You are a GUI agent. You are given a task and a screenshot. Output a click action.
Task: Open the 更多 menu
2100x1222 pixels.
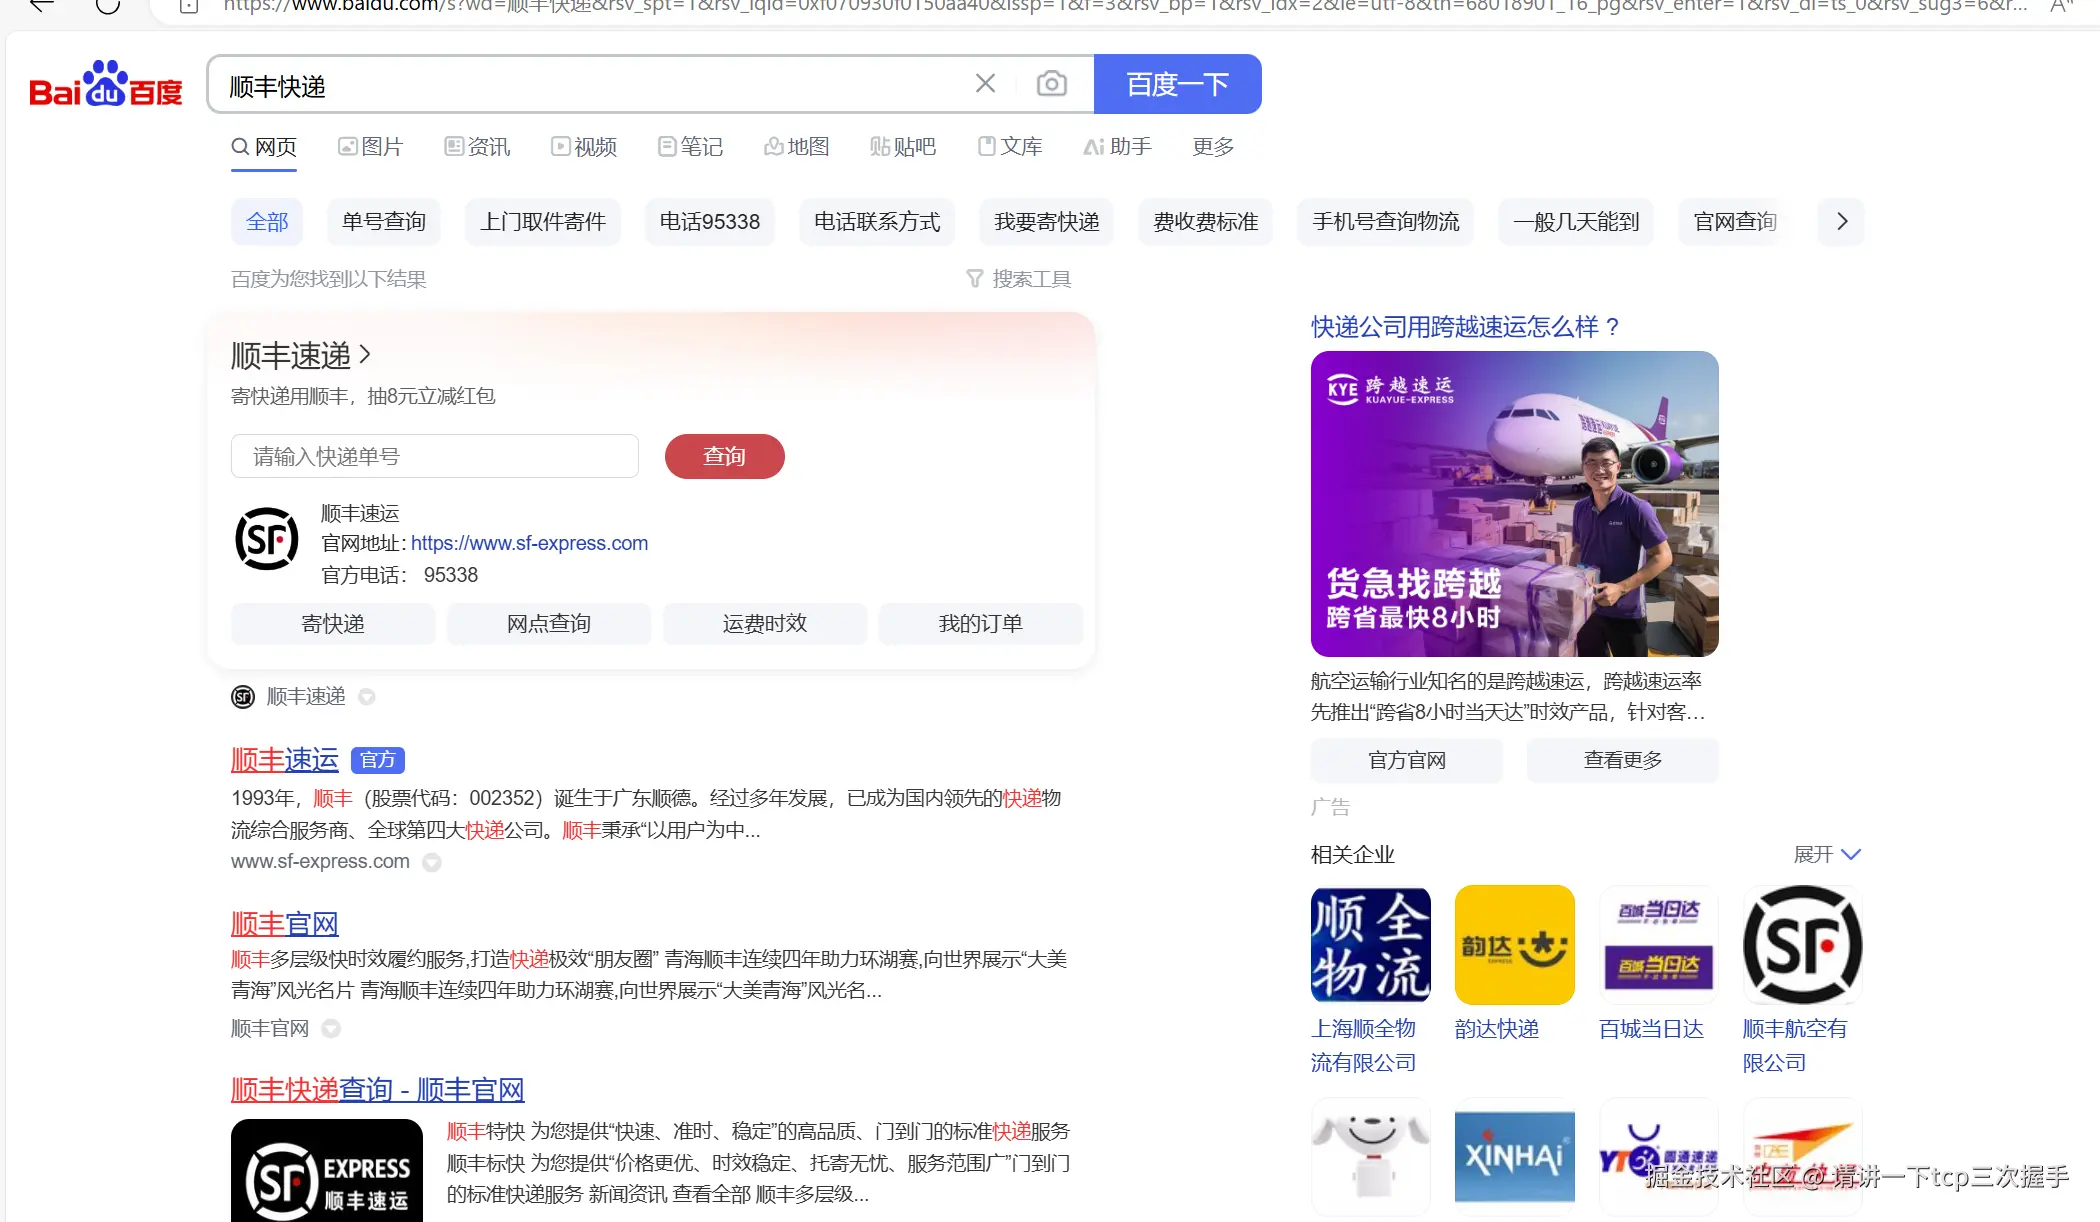pyautogui.click(x=1212, y=146)
